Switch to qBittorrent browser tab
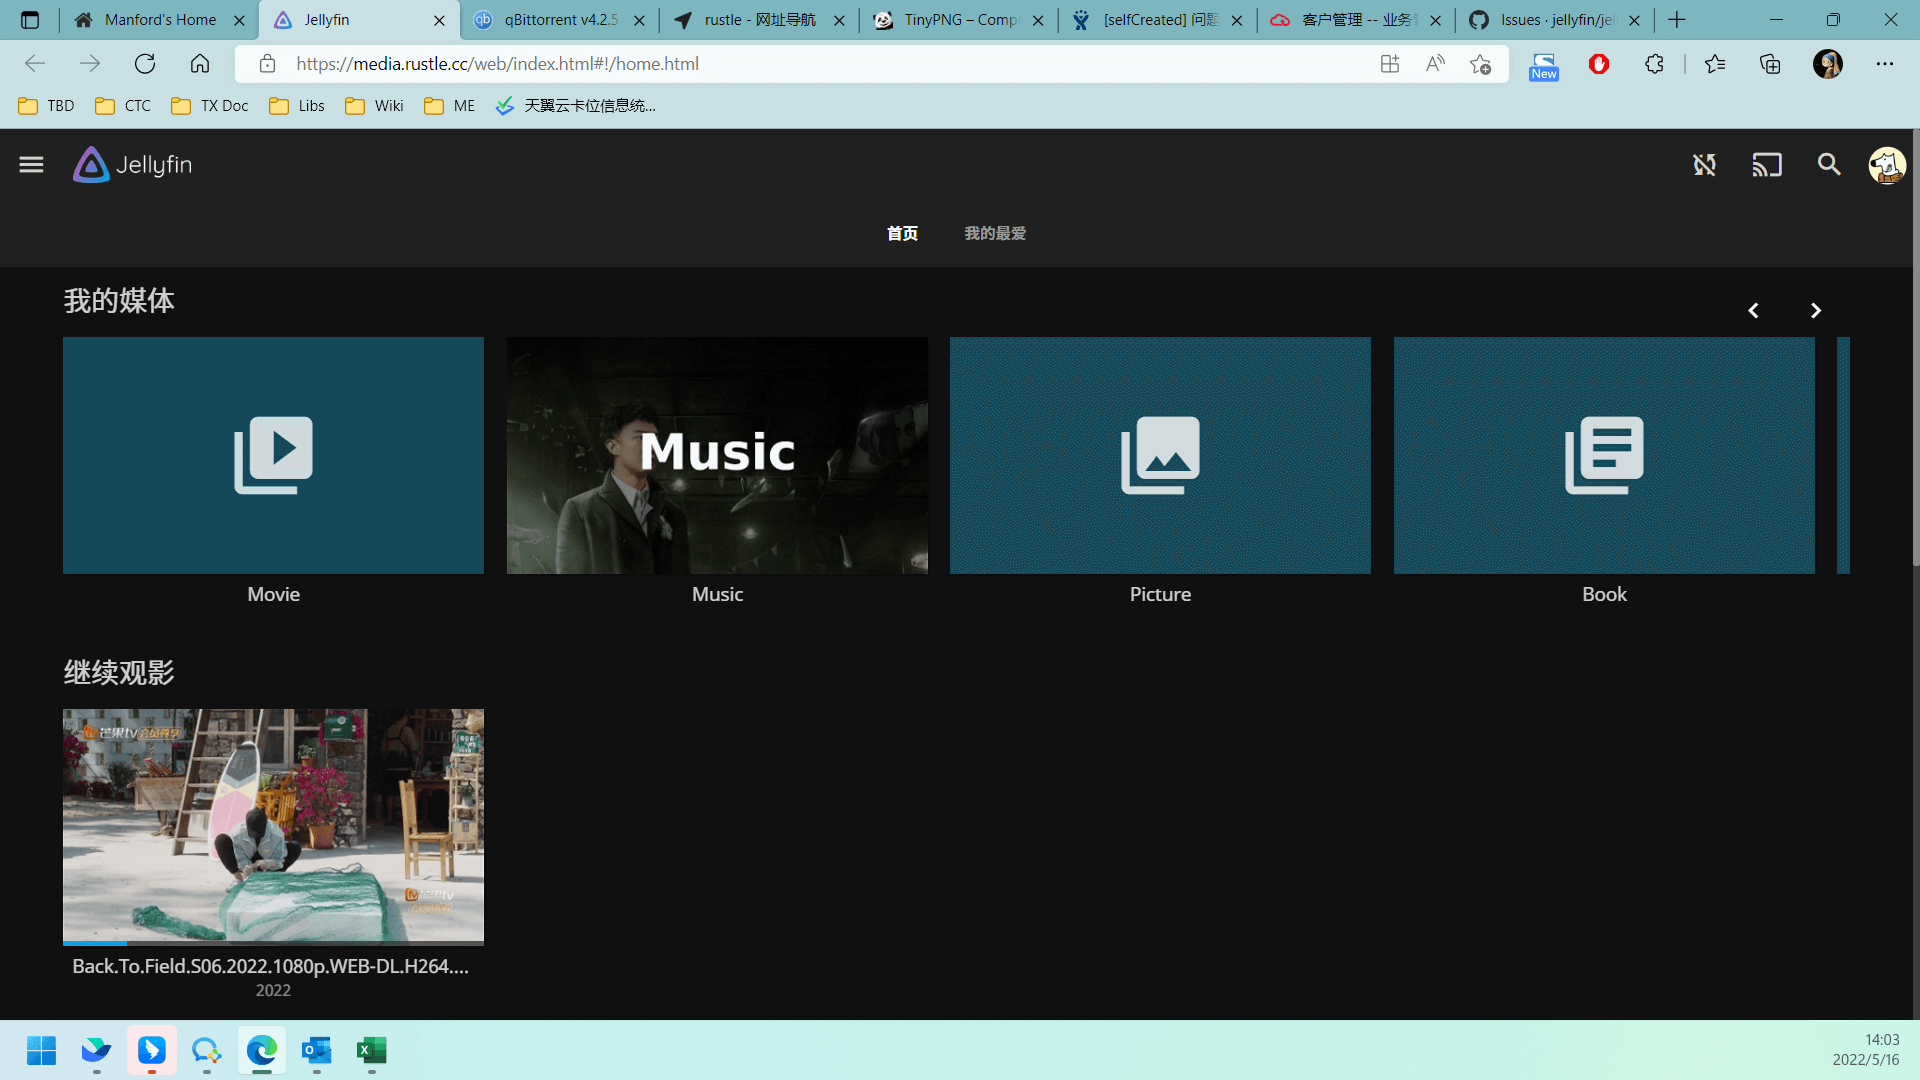This screenshot has width=1920, height=1080. (x=559, y=20)
